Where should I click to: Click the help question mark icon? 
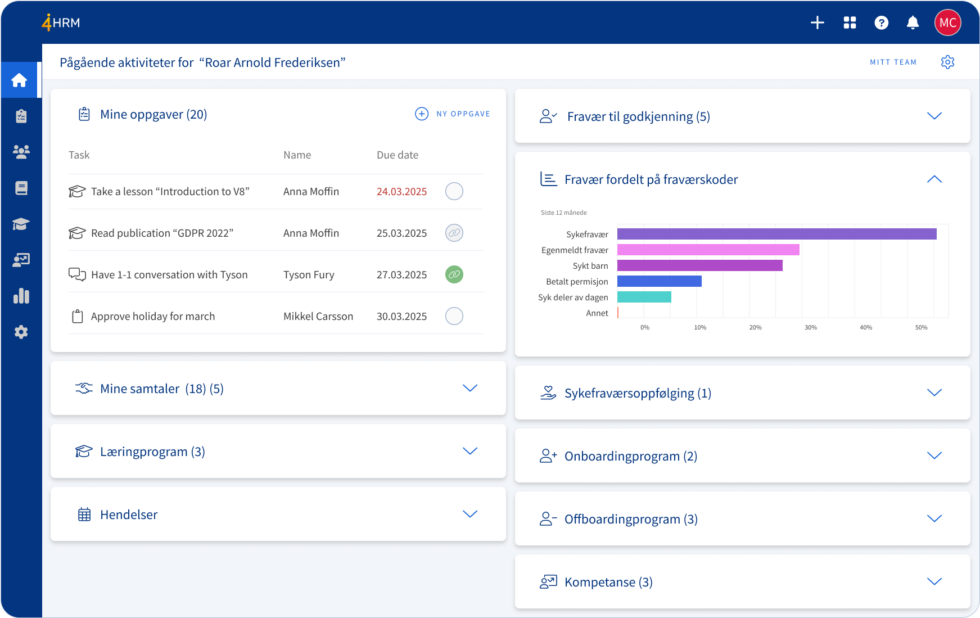coord(881,21)
